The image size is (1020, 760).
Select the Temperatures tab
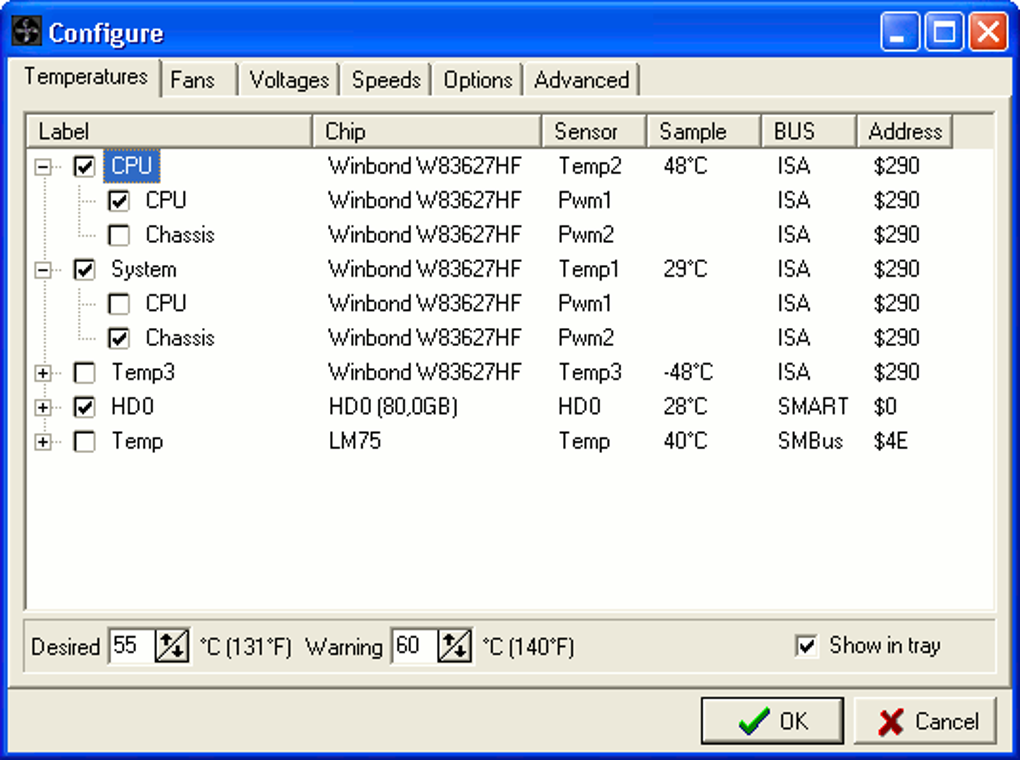point(85,77)
